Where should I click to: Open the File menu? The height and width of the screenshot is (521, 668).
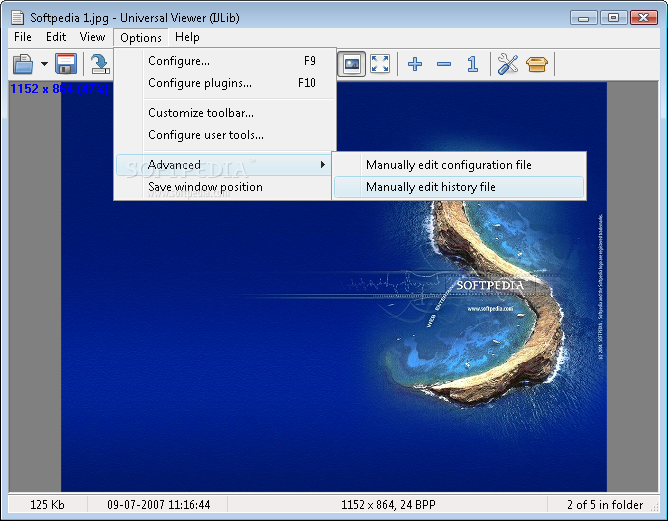[23, 37]
